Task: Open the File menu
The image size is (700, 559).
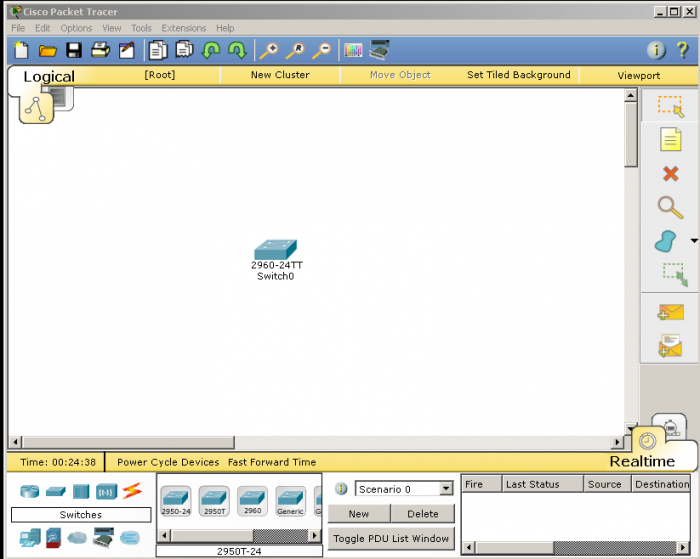Action: coord(18,28)
